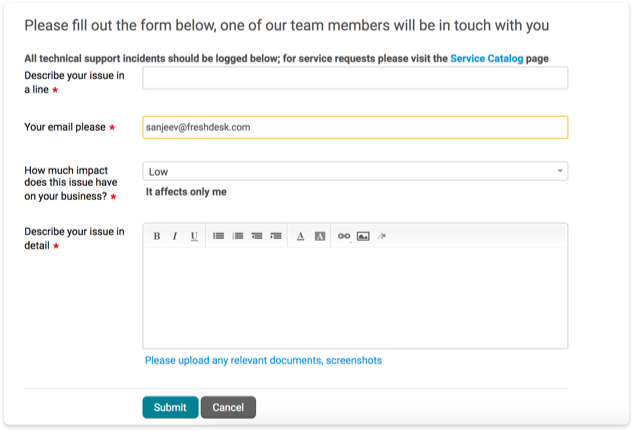Viewport: 633px width, 431px height.
Task: Click inside the issue detail text area
Action: tap(355, 297)
